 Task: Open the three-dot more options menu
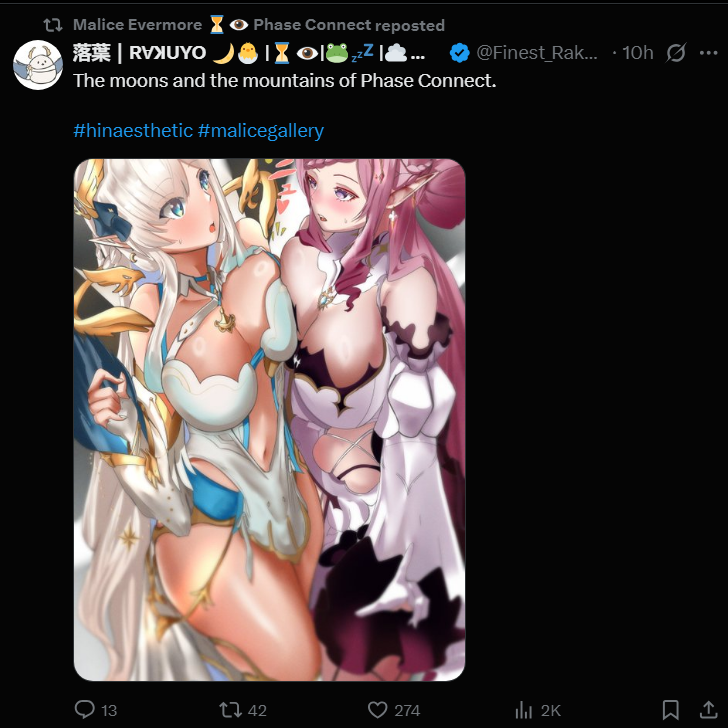708,53
